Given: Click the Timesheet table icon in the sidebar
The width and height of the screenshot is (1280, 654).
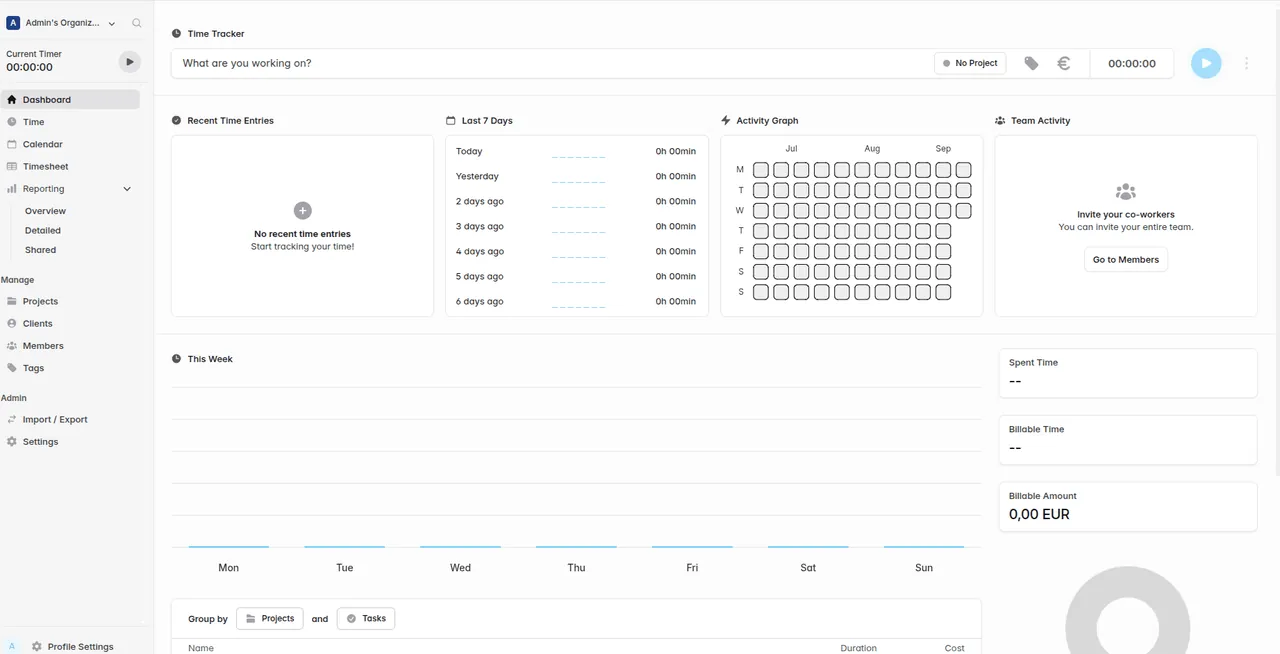Looking at the screenshot, I should (x=12, y=166).
